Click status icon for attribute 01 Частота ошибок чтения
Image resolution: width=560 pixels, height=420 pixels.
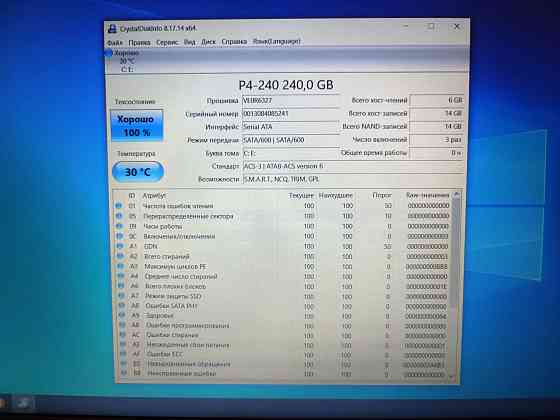click(119, 206)
